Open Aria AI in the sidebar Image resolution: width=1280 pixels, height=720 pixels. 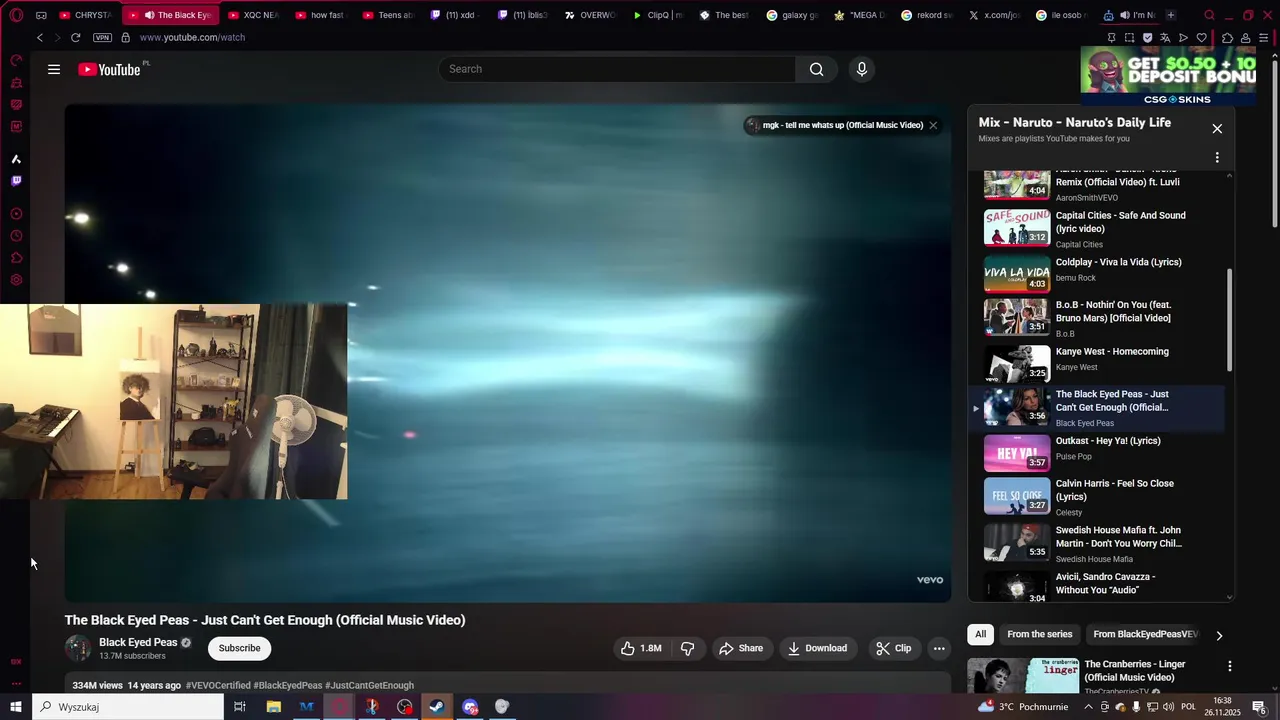[x=16, y=159]
